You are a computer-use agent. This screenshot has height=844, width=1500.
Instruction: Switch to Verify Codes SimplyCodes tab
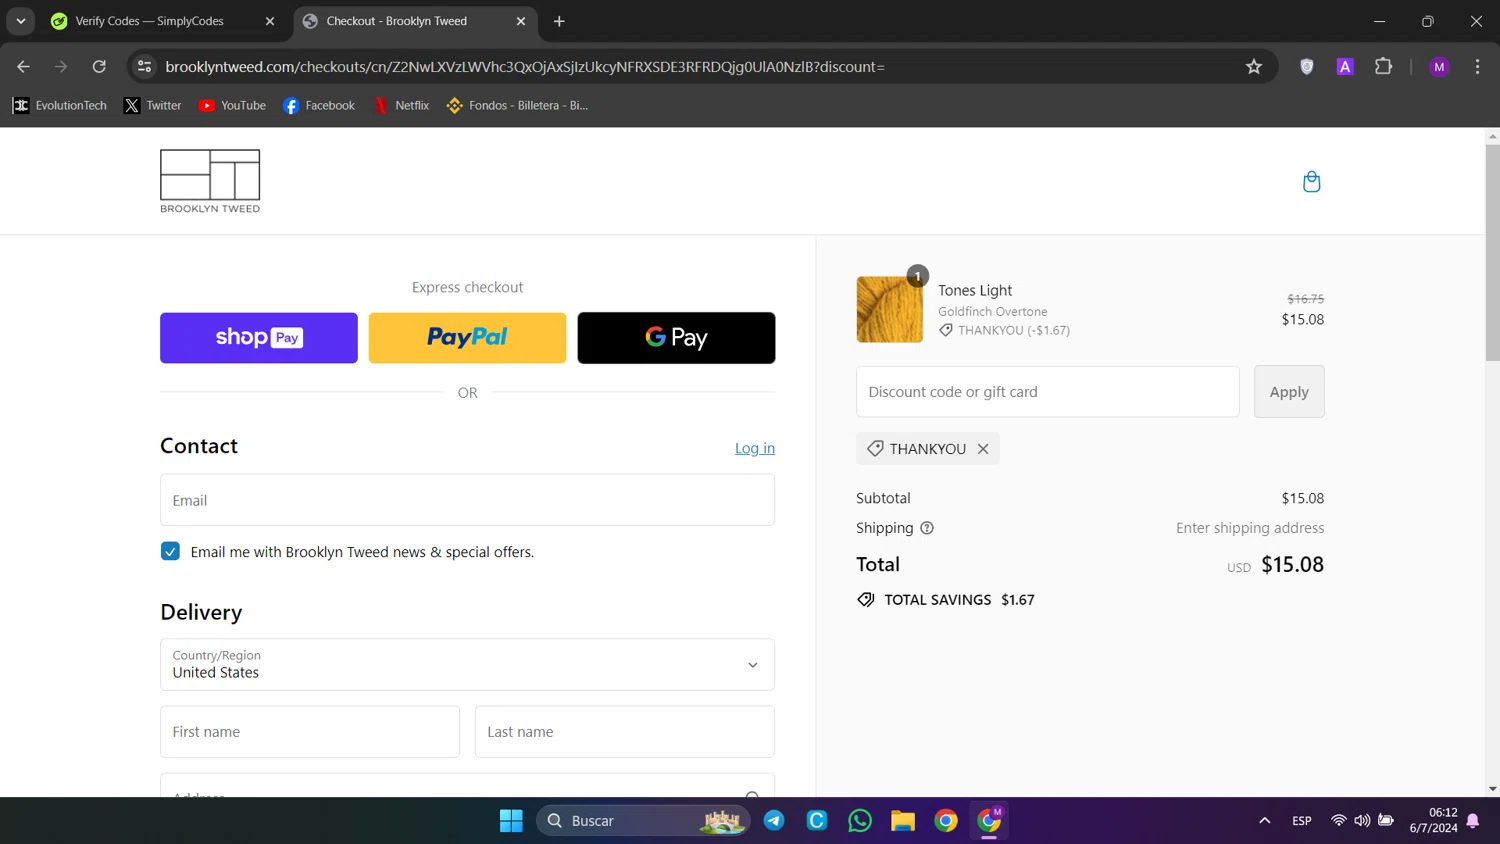(x=165, y=21)
